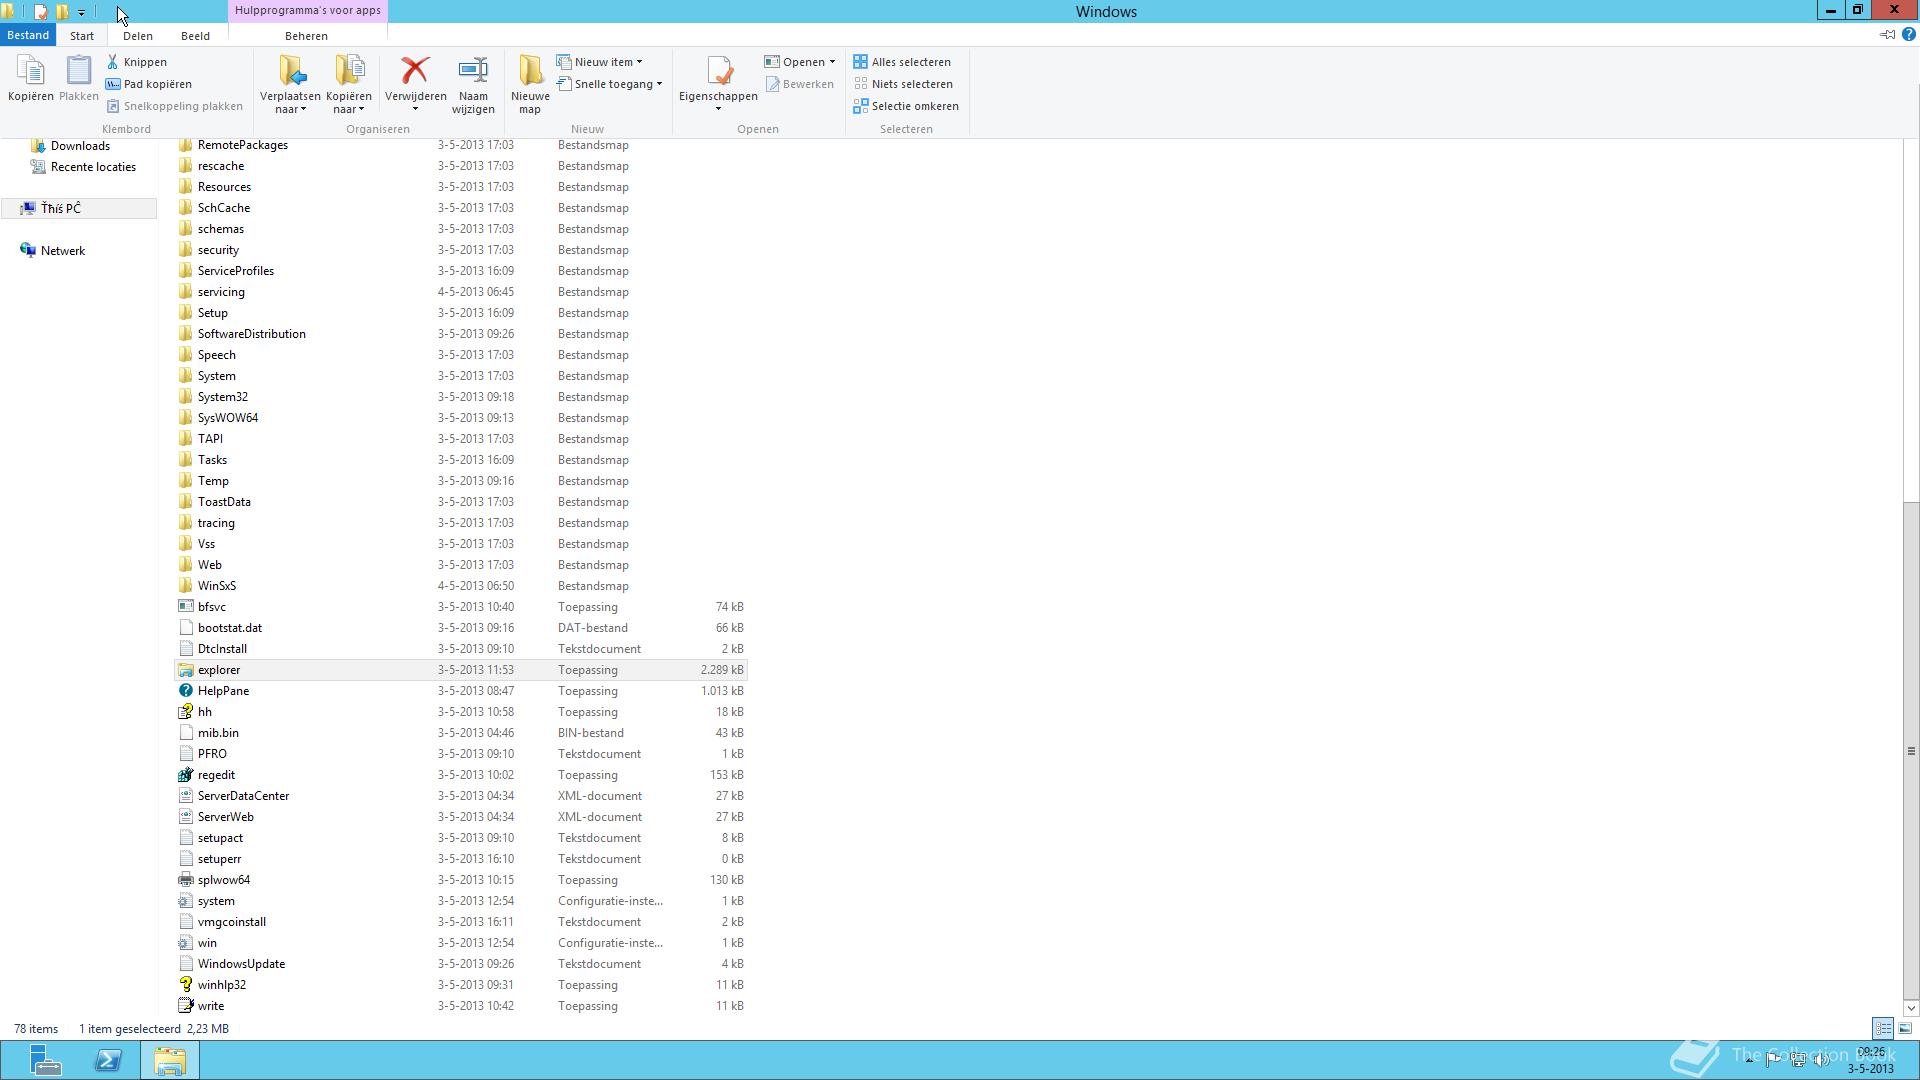1920x1080 pixels.
Task: Select WindowsUpdate text document
Action: (241, 964)
